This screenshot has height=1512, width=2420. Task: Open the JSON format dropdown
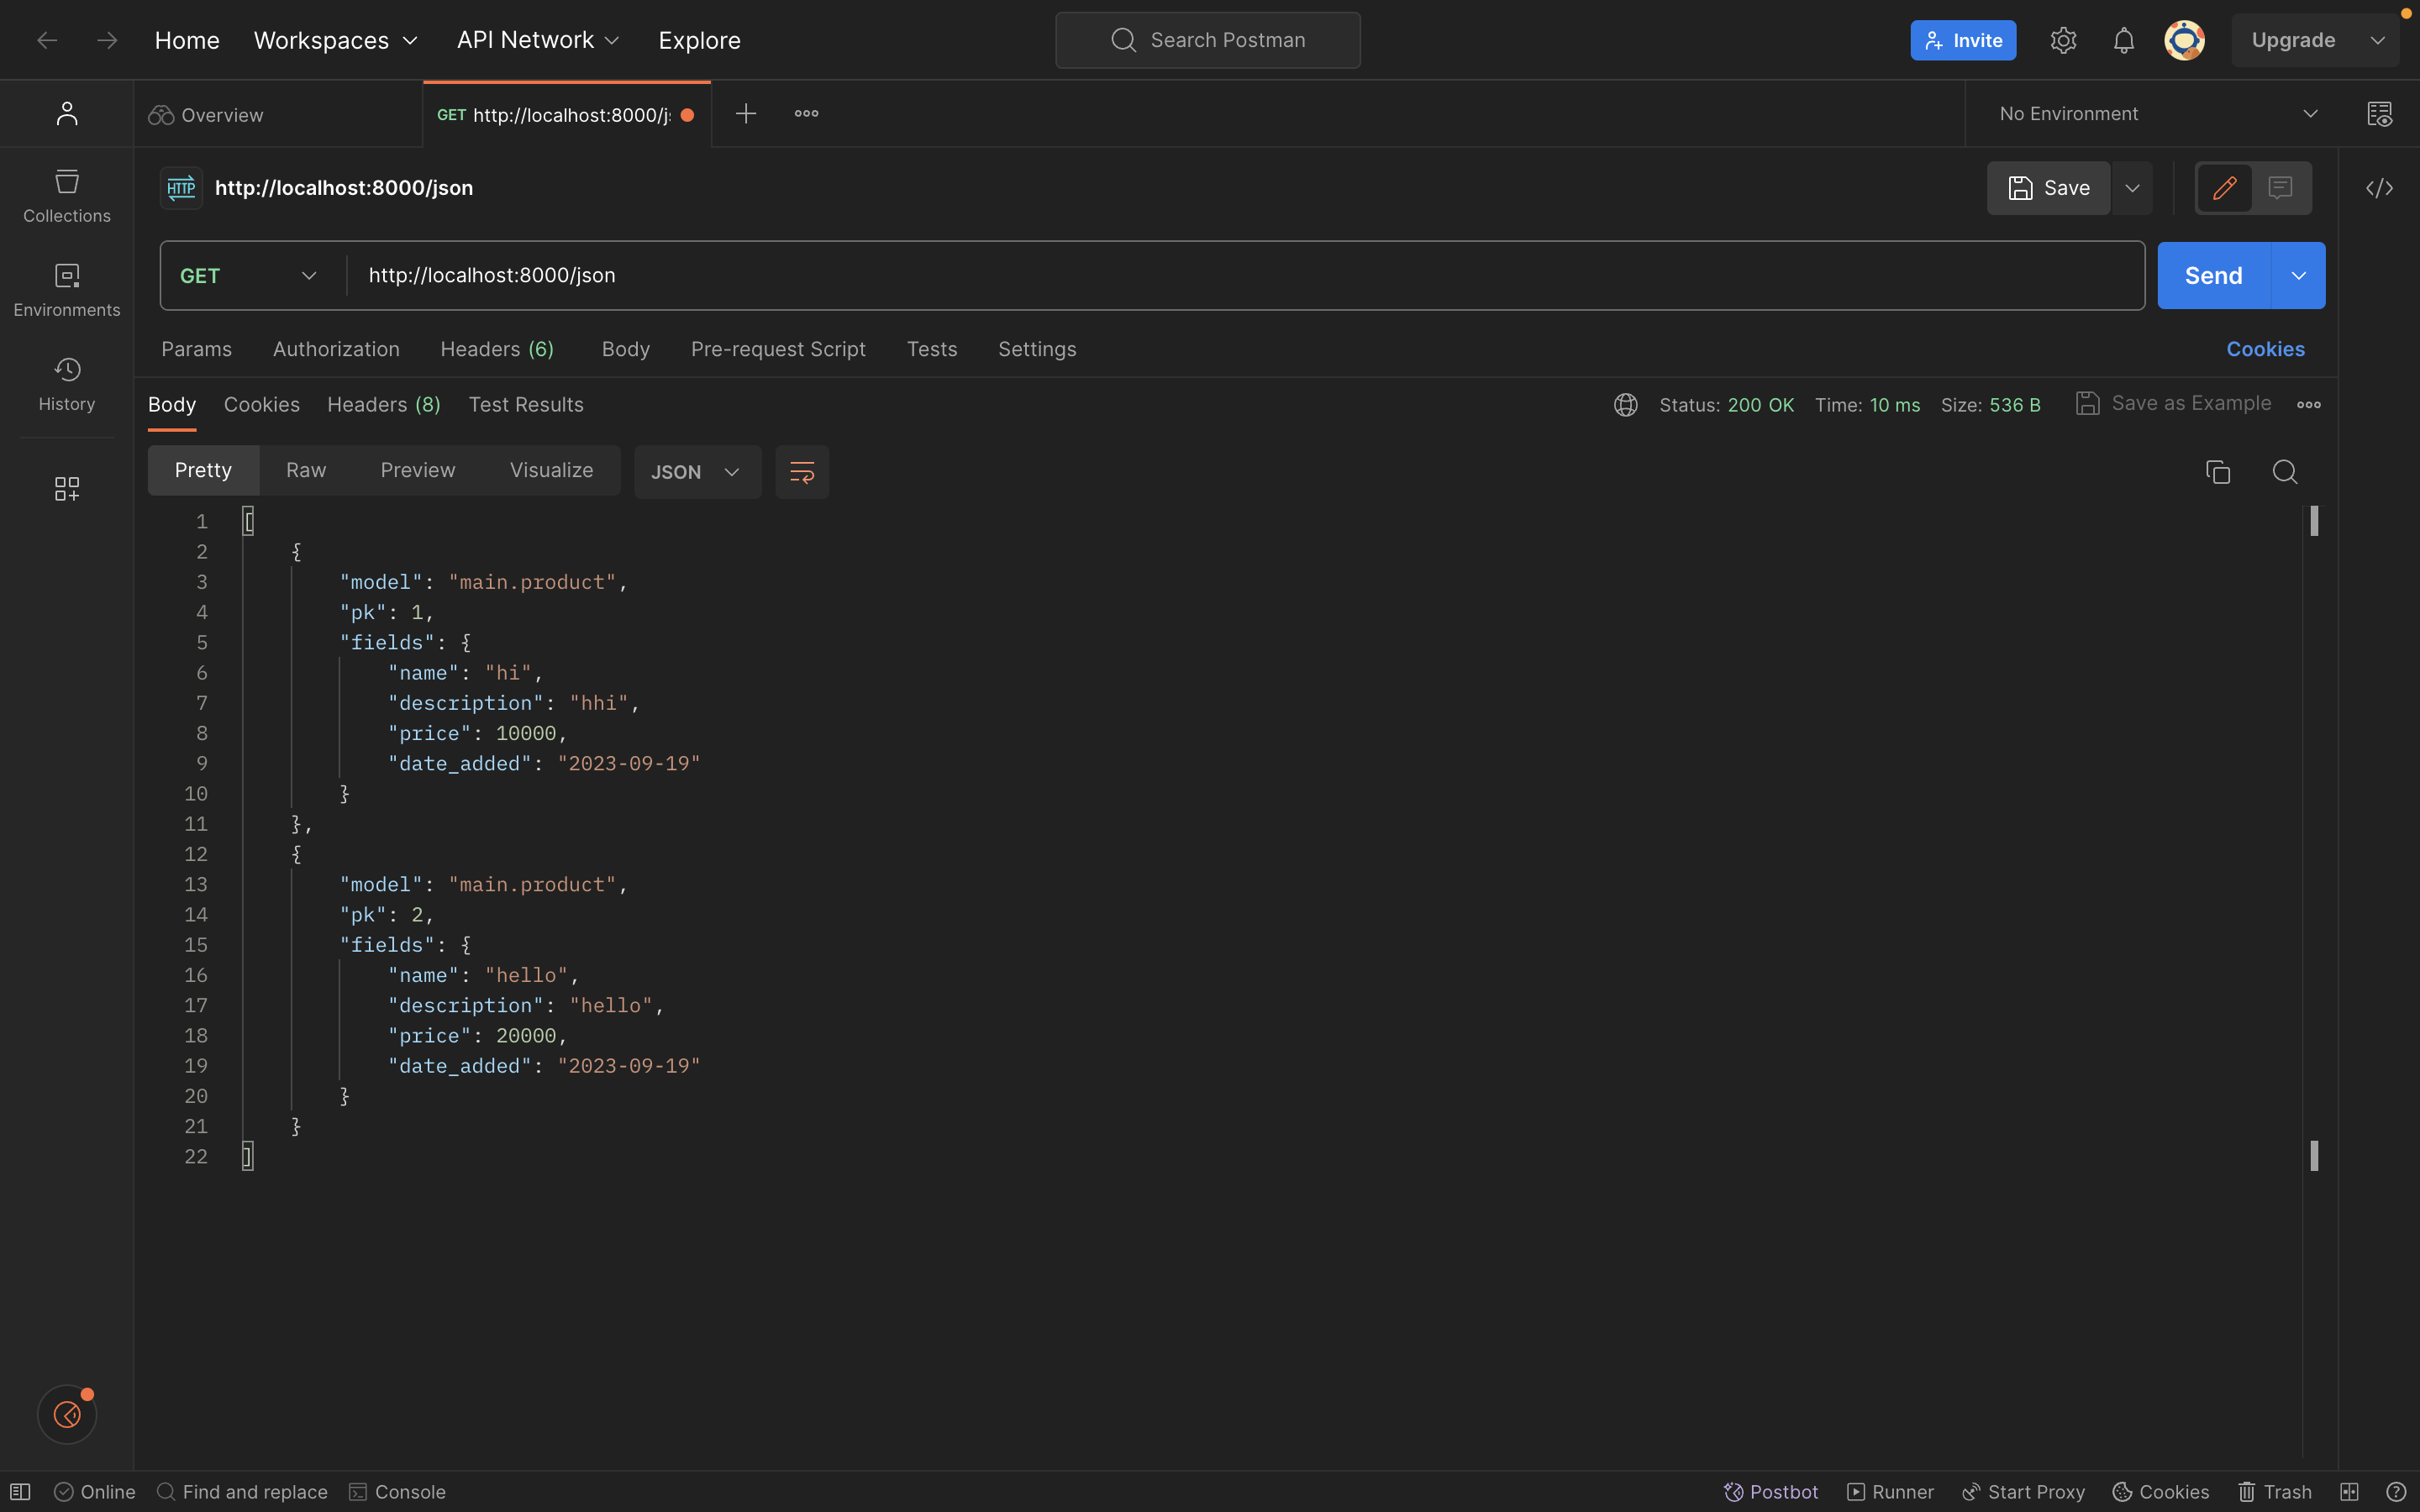tap(696, 471)
